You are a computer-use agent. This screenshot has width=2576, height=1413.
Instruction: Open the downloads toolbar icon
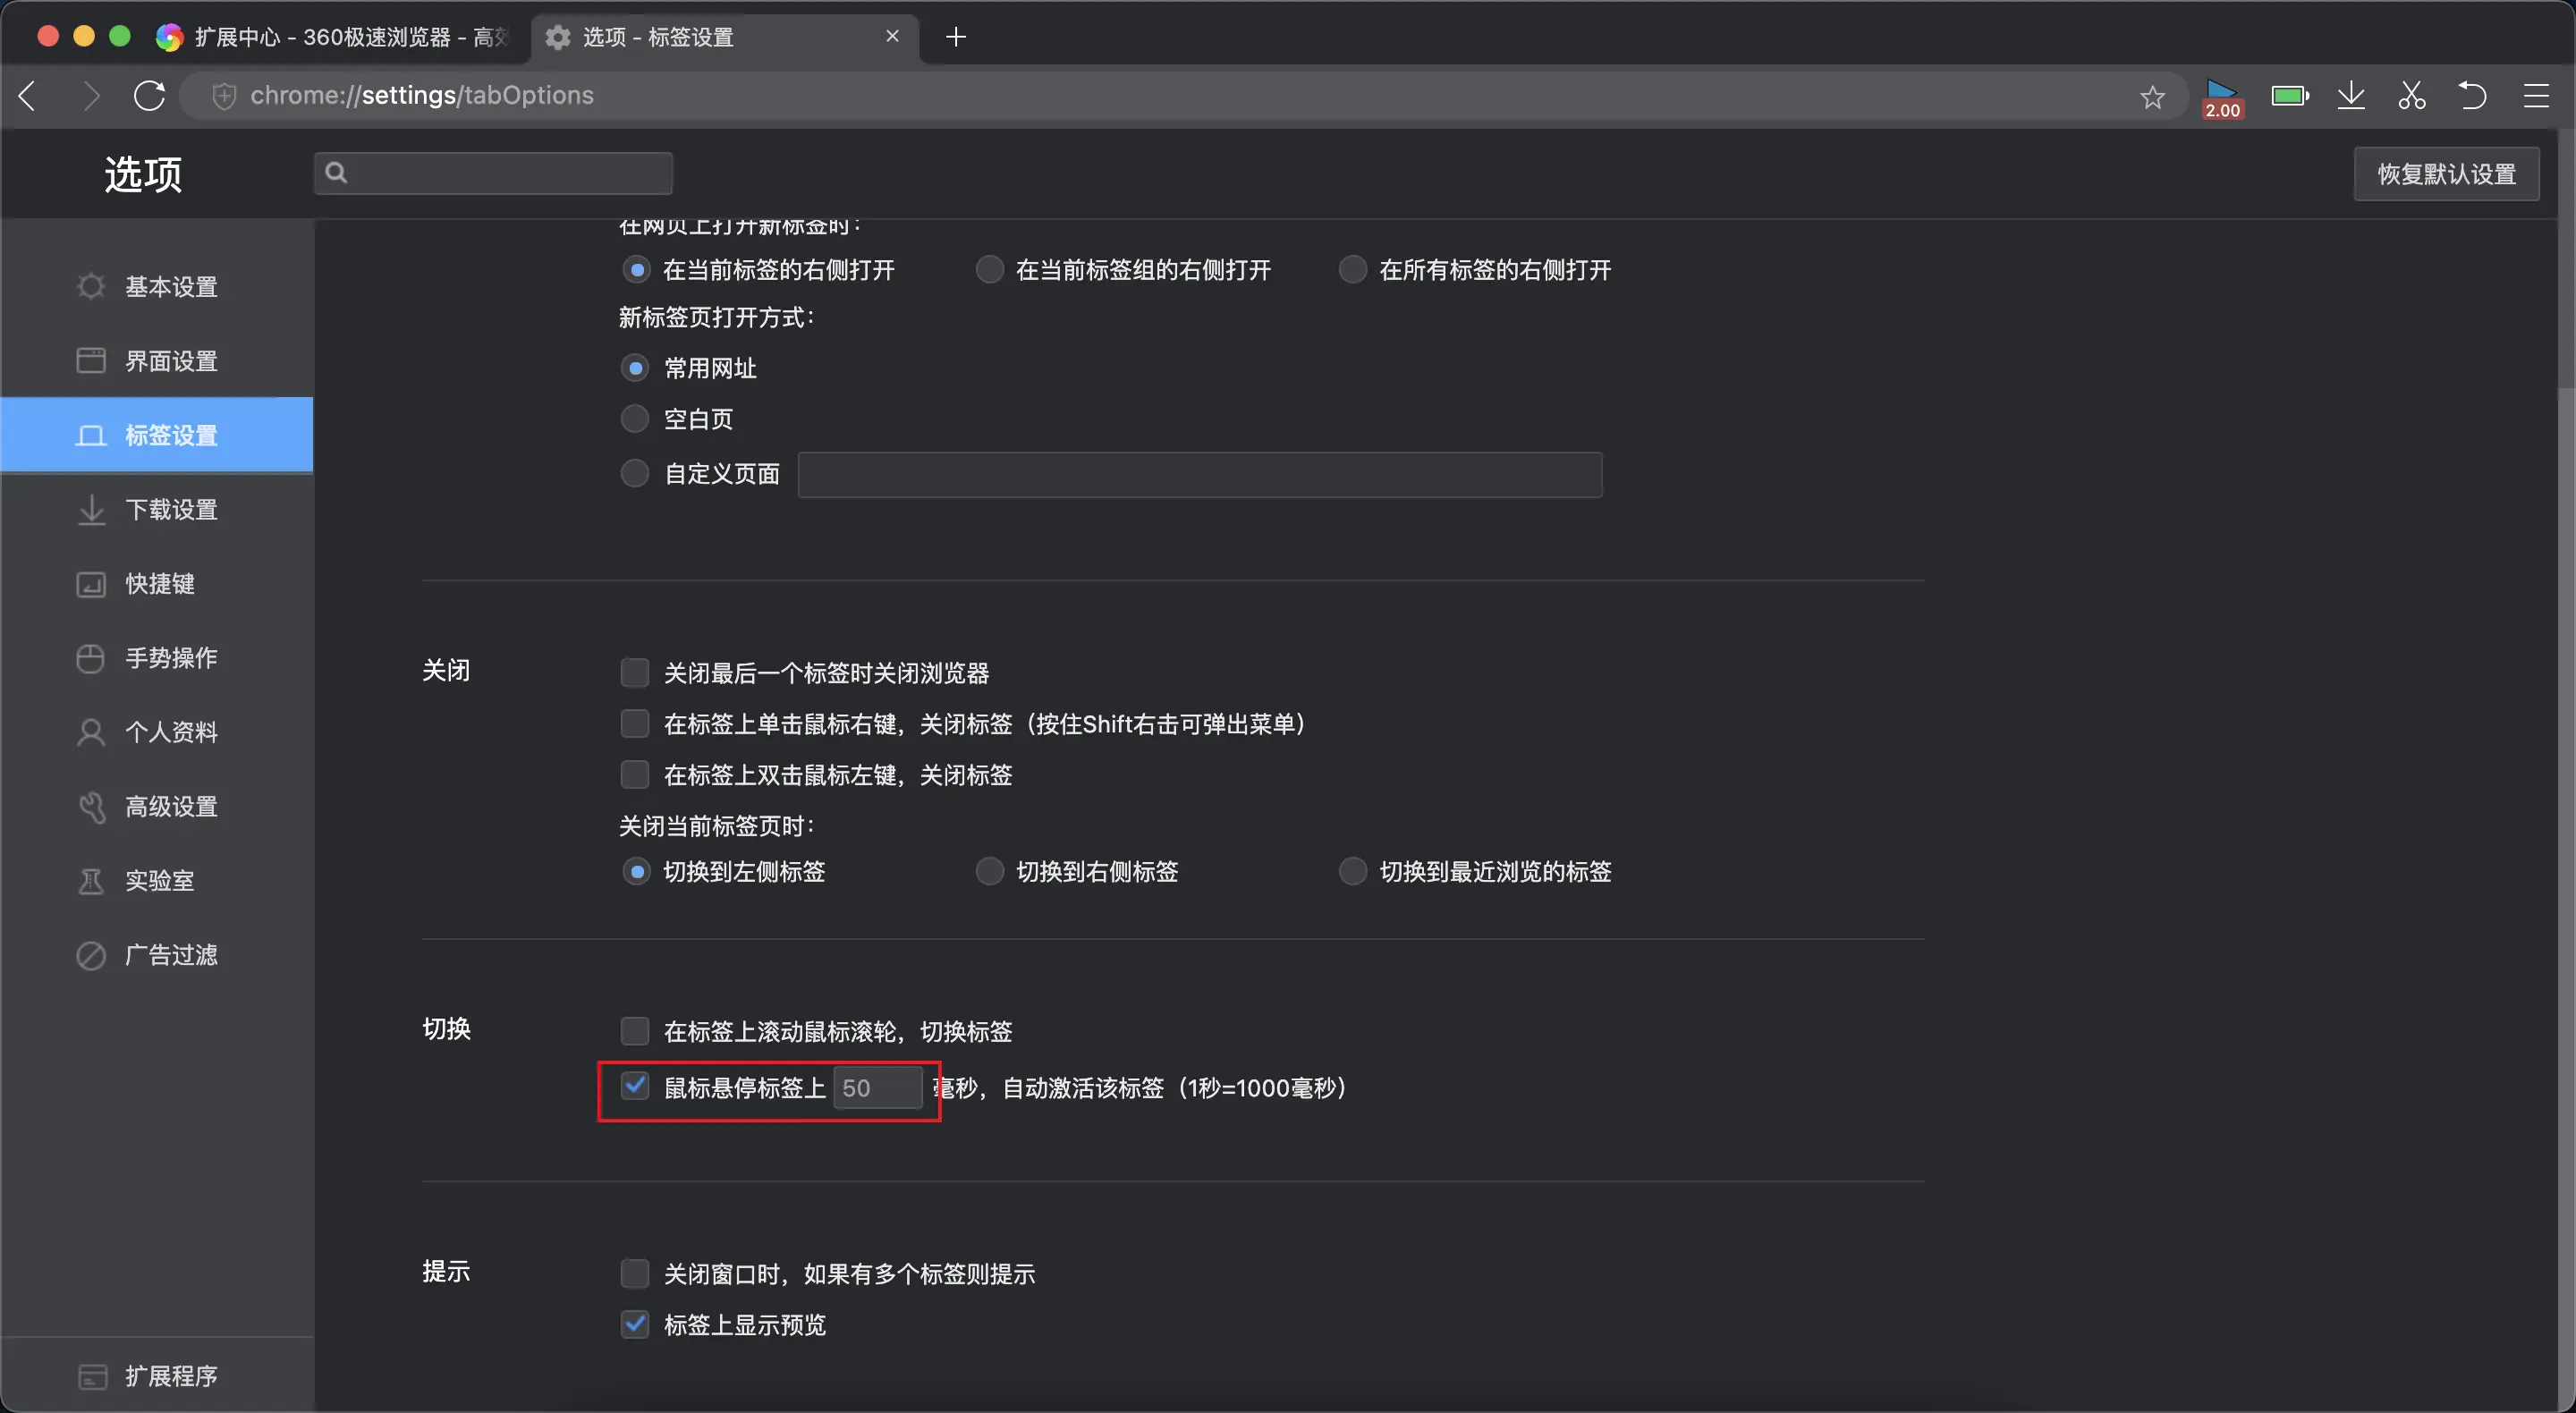[2352, 96]
